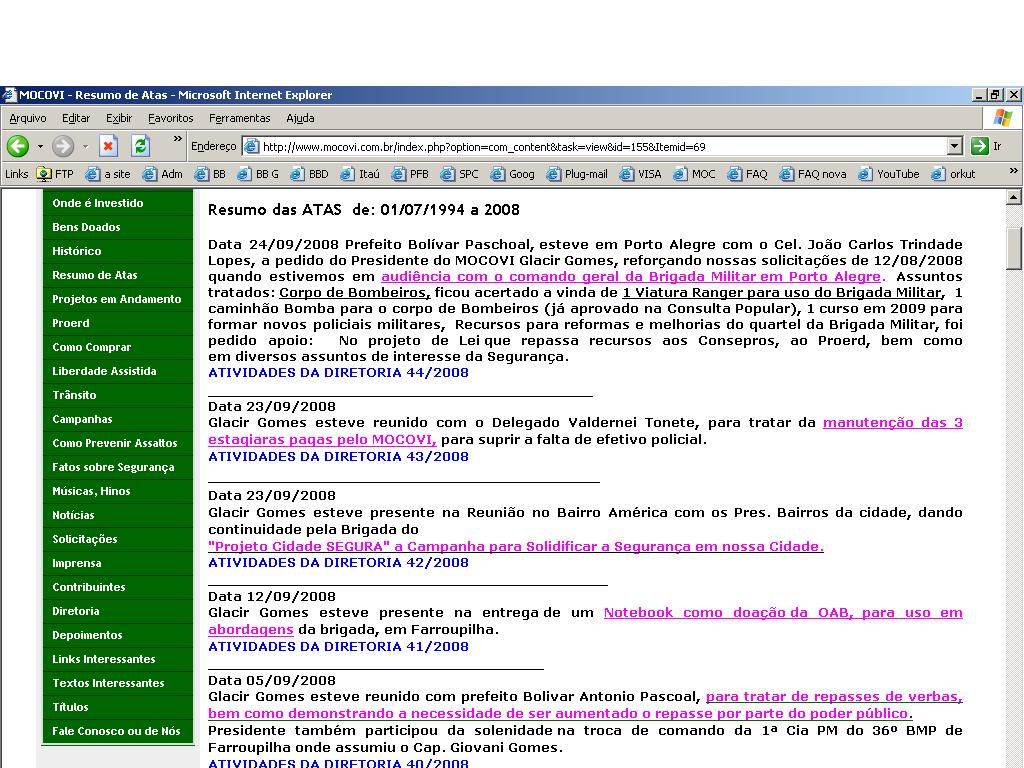Open 'Como Prevenir Assaltos' sidebar page
The height and width of the screenshot is (768, 1024).
118,443
